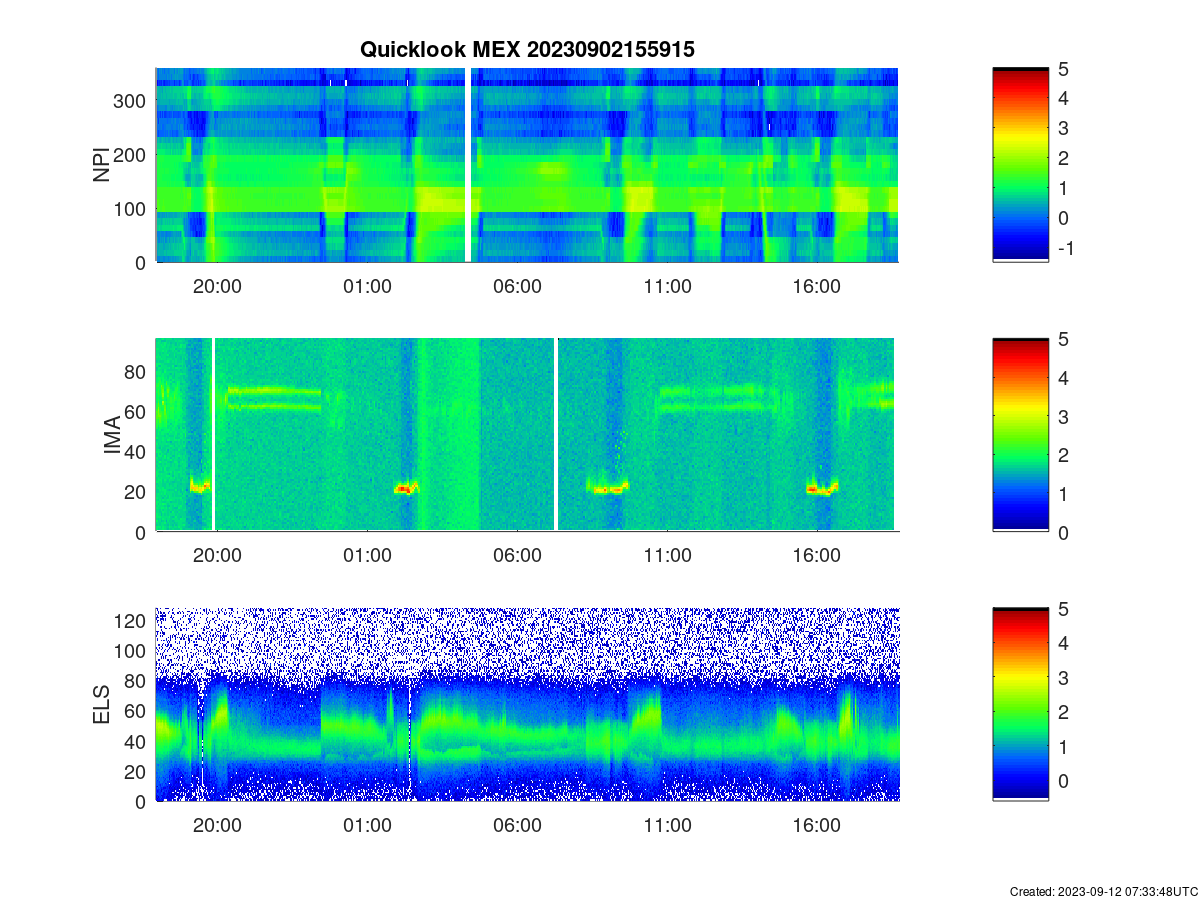This screenshot has width=1200, height=900.
Task: Click "16:00" tick under the NPI plot
Action: click(817, 286)
